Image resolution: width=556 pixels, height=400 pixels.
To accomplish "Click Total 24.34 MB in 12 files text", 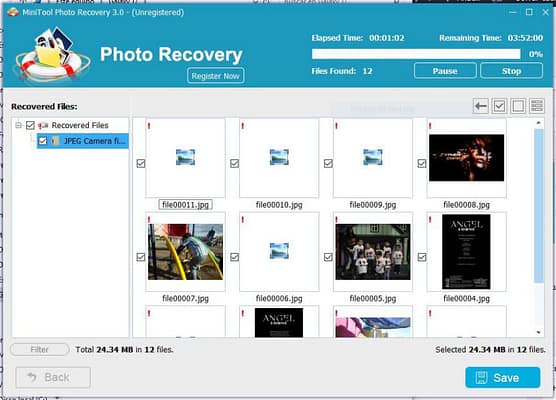I will [124, 350].
